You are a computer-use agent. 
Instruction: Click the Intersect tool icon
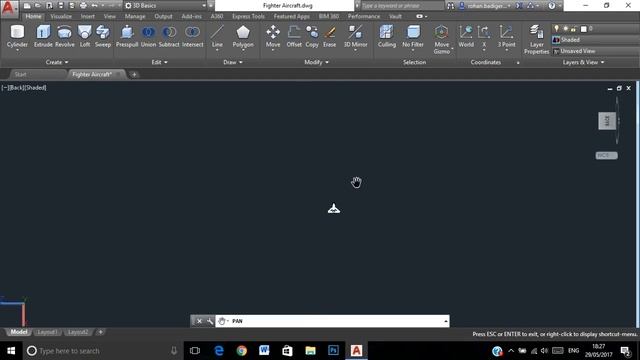click(x=192, y=32)
